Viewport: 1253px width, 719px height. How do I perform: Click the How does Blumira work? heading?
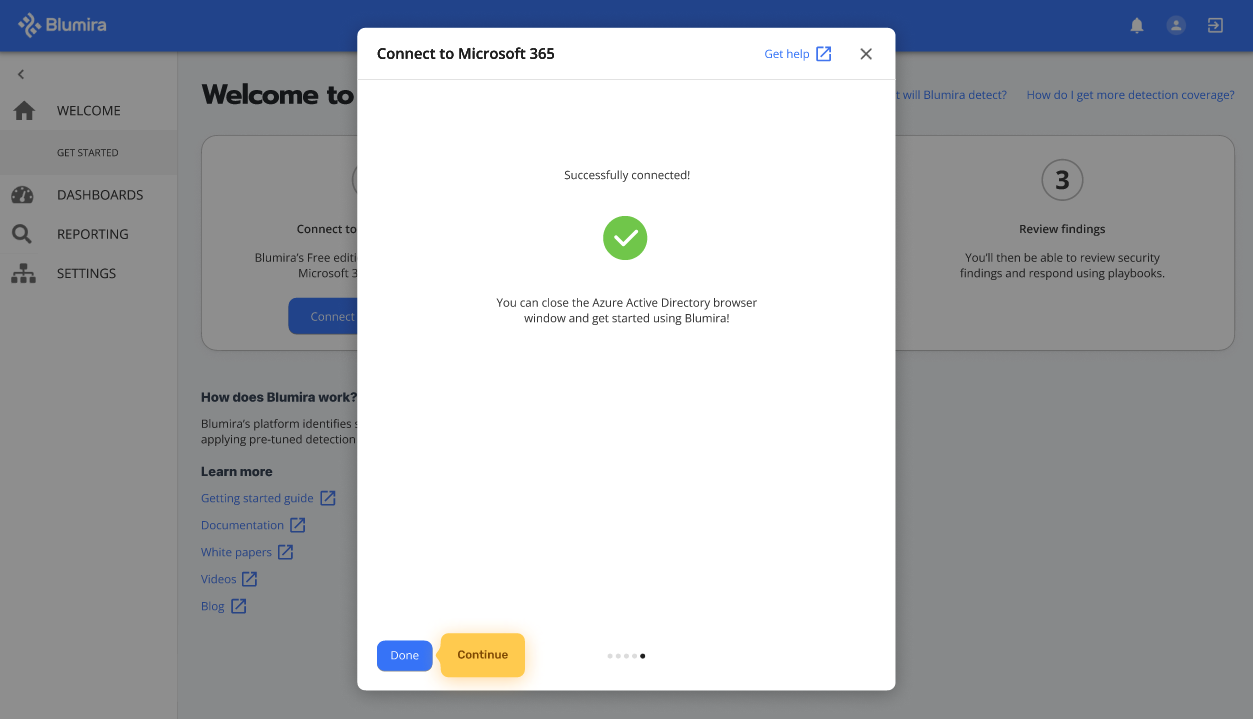(x=279, y=397)
